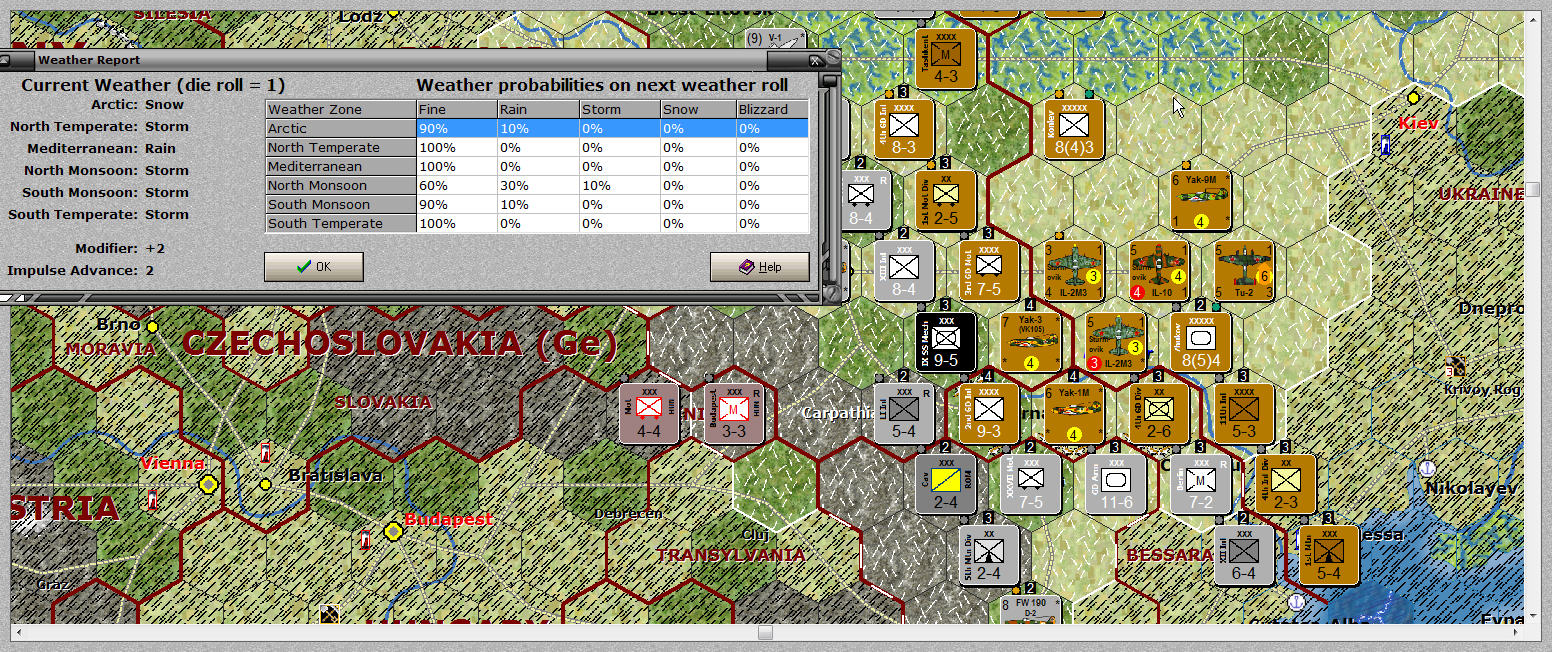Click the map horizontal scrollbar thumb
The image size is (1552, 652).
pyautogui.click(x=765, y=632)
